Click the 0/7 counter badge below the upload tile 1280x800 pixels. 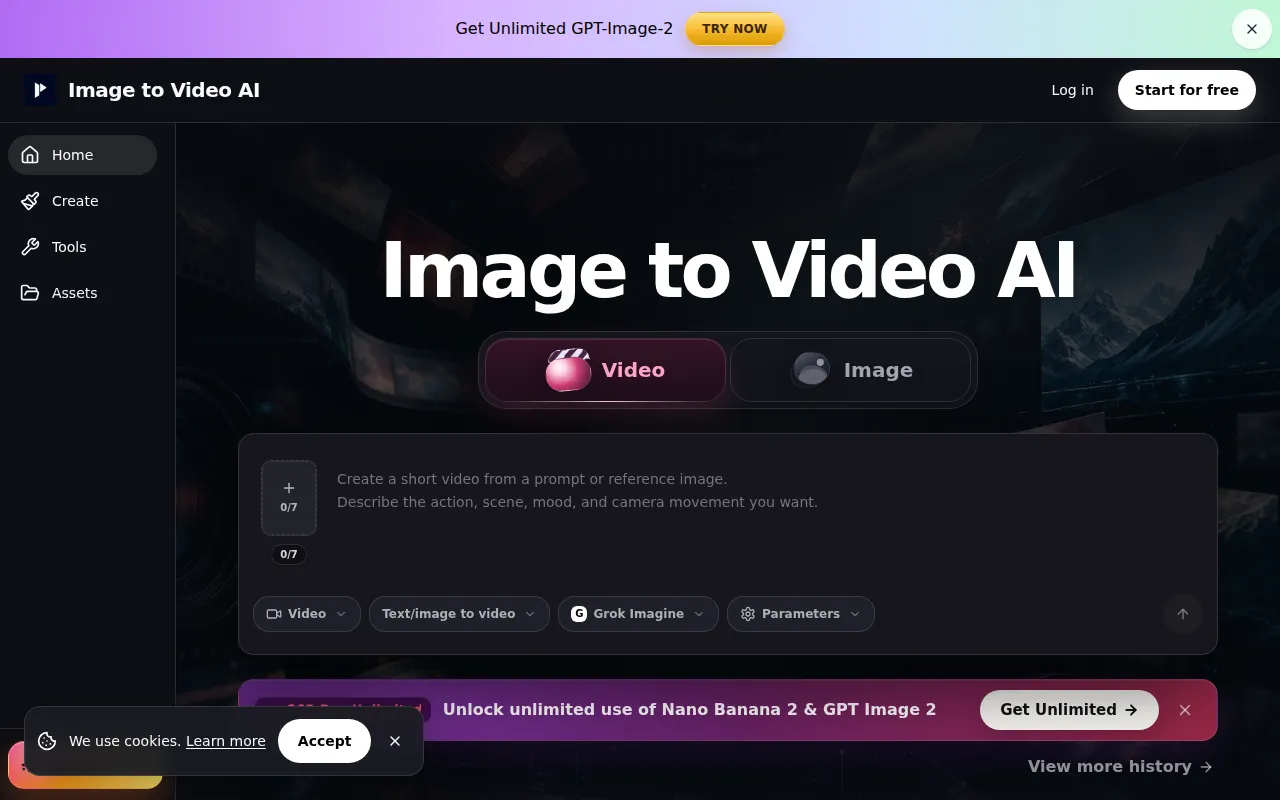coord(289,554)
